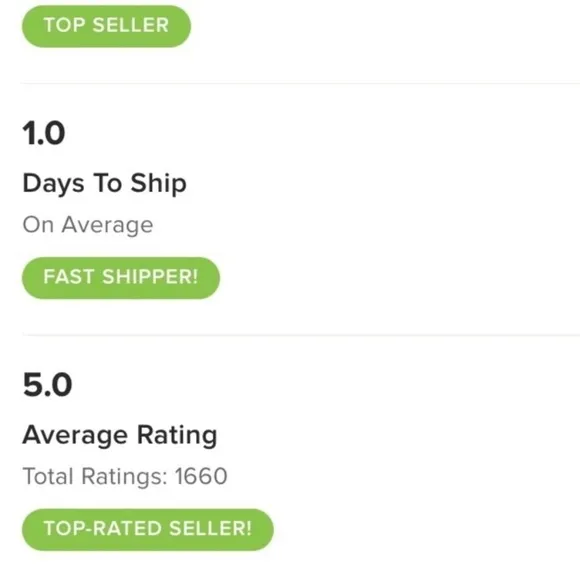Click the divider line above 5.0

pos(300,335)
